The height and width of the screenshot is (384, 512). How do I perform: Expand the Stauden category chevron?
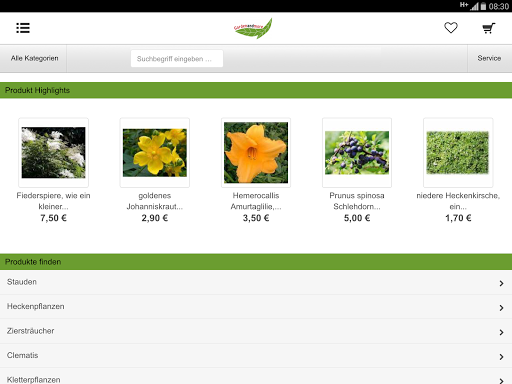(x=501, y=283)
